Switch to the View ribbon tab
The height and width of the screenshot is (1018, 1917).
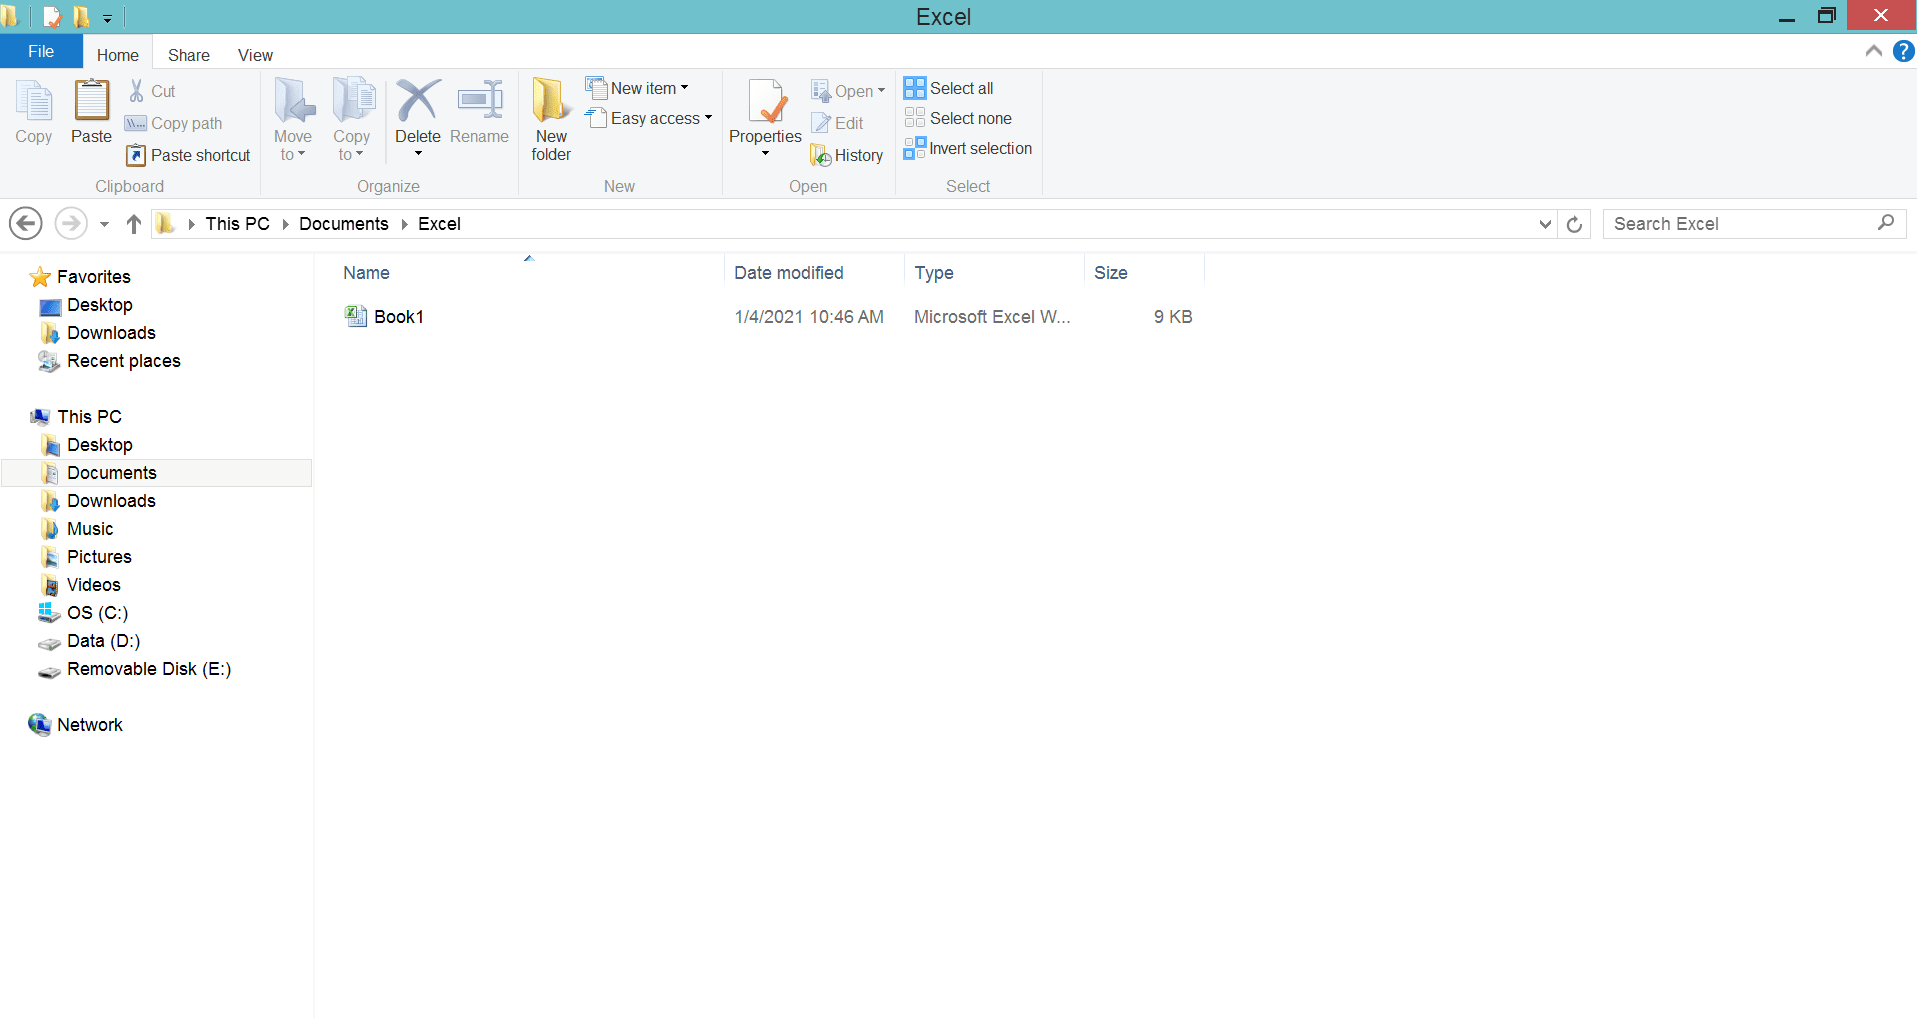pyautogui.click(x=255, y=55)
